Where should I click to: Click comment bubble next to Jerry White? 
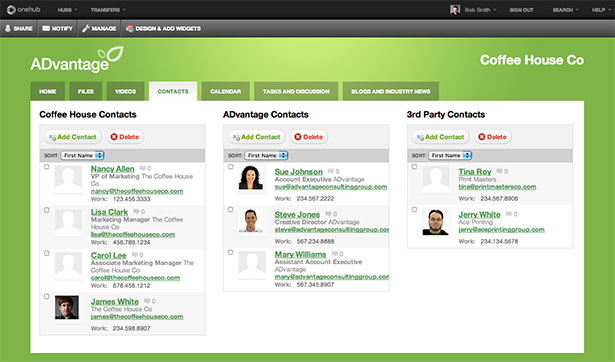(509, 214)
